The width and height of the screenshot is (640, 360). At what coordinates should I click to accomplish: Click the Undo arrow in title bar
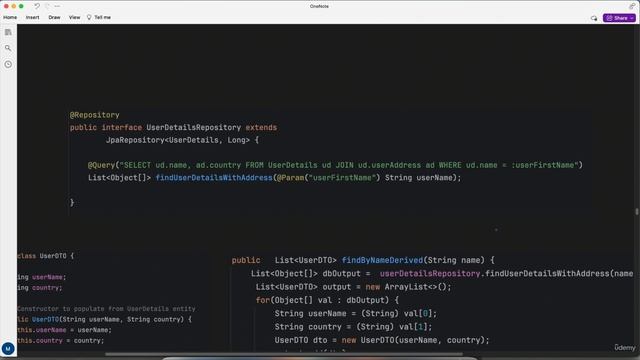tap(37, 6)
